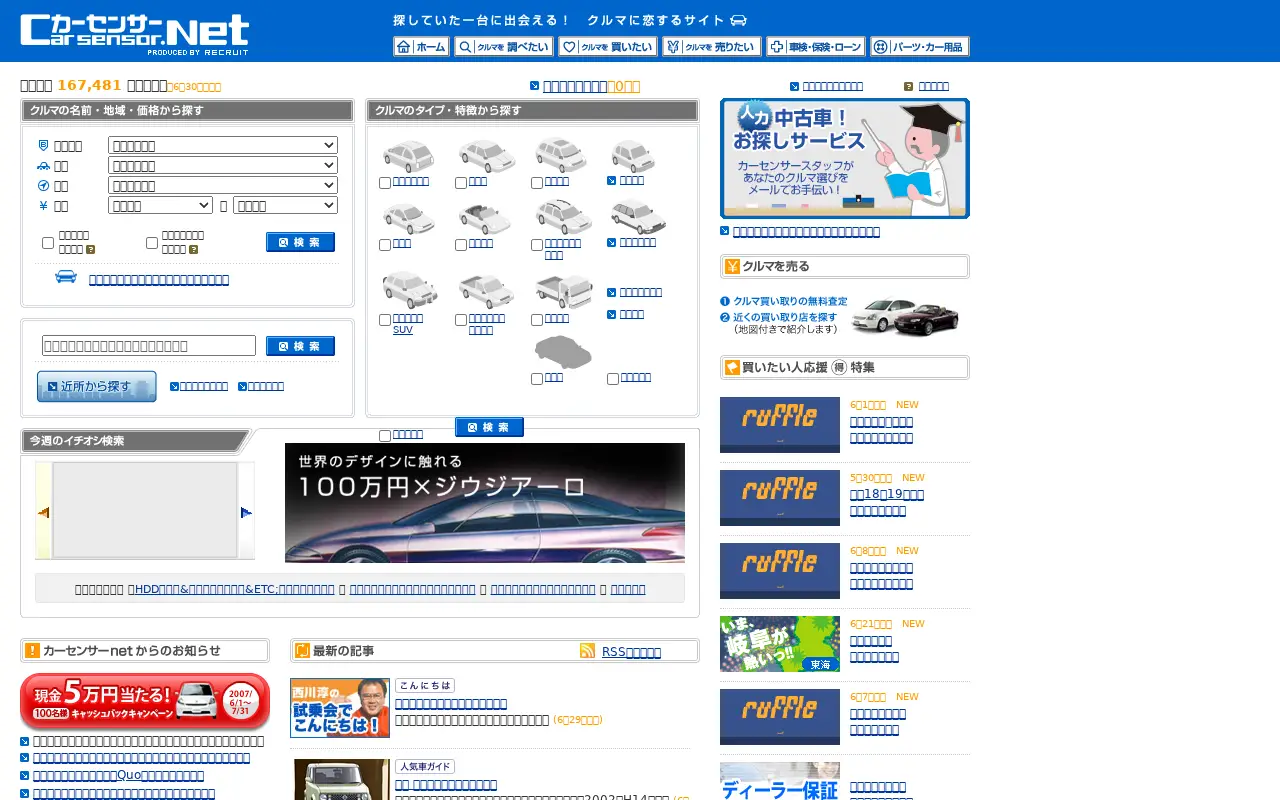Choose the flatbed truck icon
This screenshot has width=1280, height=800.
[563, 290]
